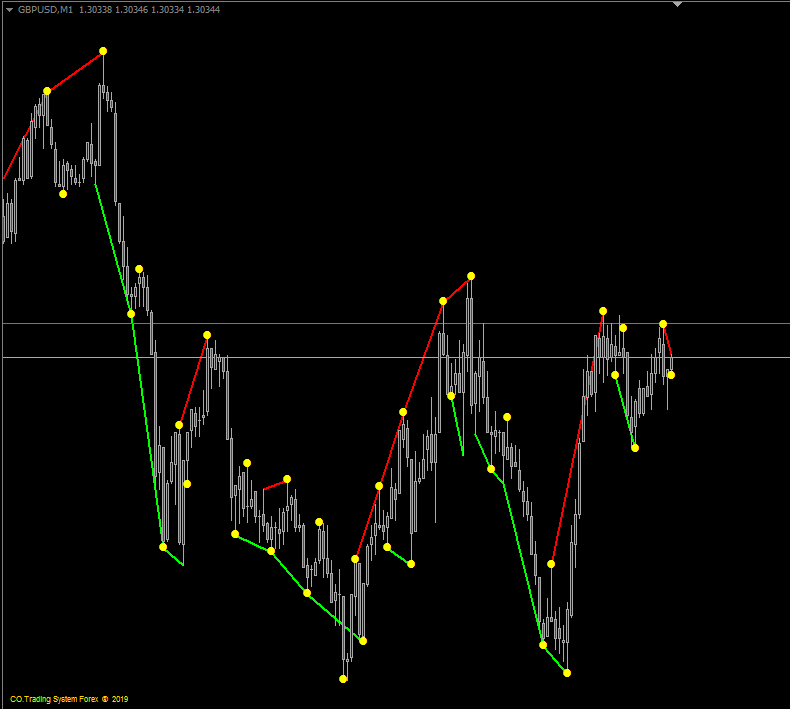Click the copyright symbol in bottom-left label

[x=104, y=699]
